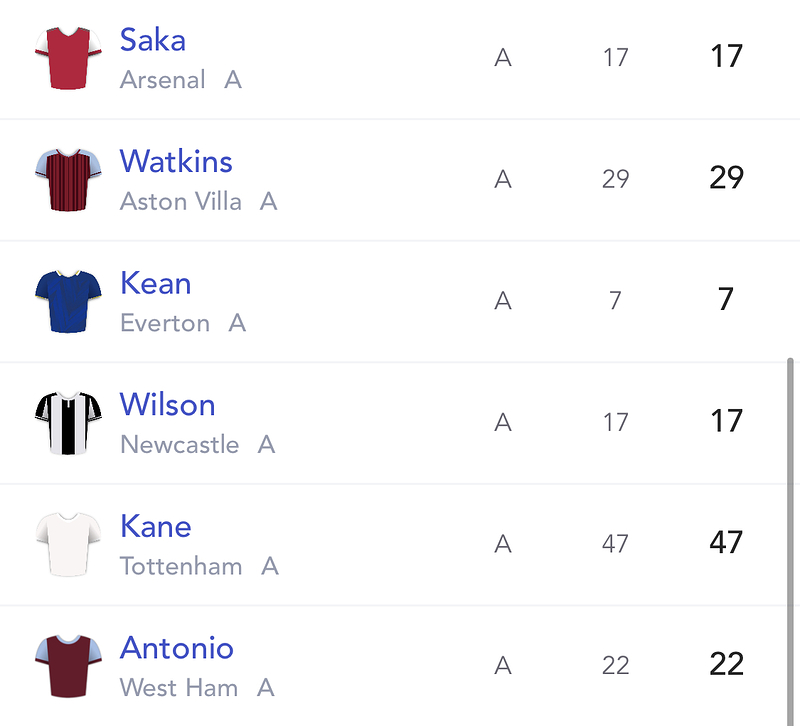The width and height of the screenshot is (800, 726).
Task: Click Kane's white Tottenham jersey icon
Action: [68, 544]
